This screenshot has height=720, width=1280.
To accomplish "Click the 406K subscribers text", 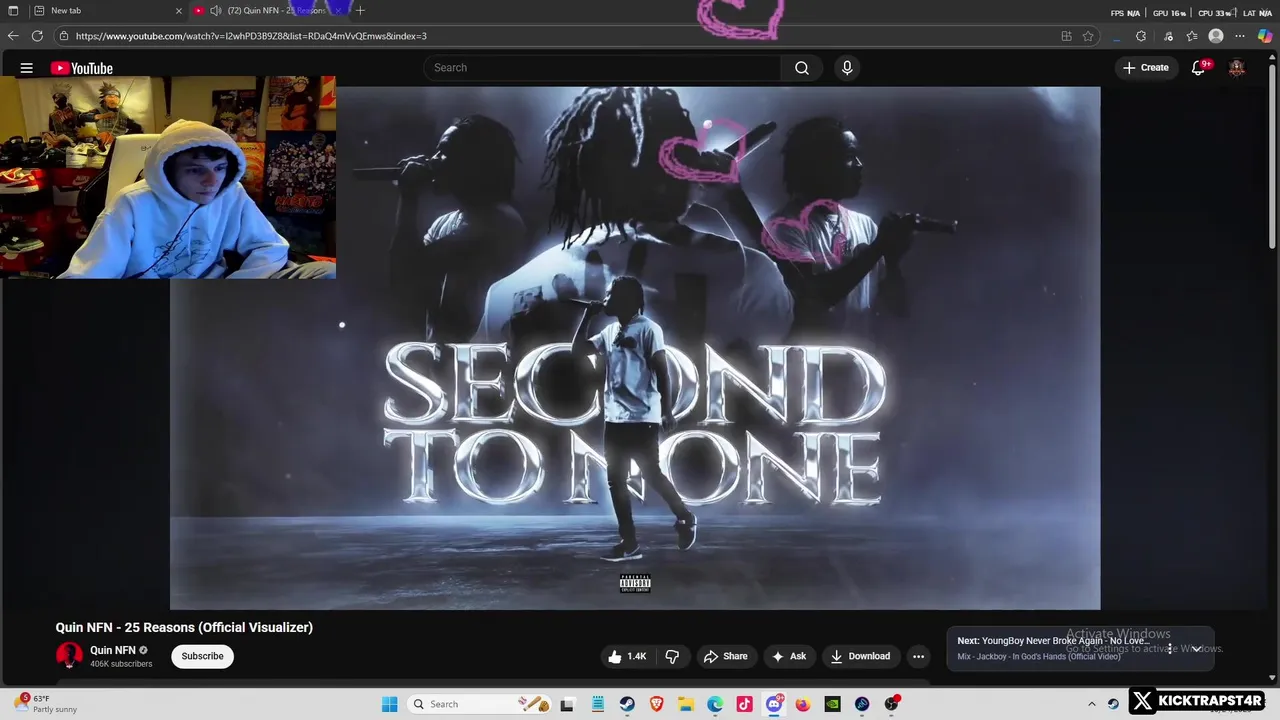I will click(121, 664).
